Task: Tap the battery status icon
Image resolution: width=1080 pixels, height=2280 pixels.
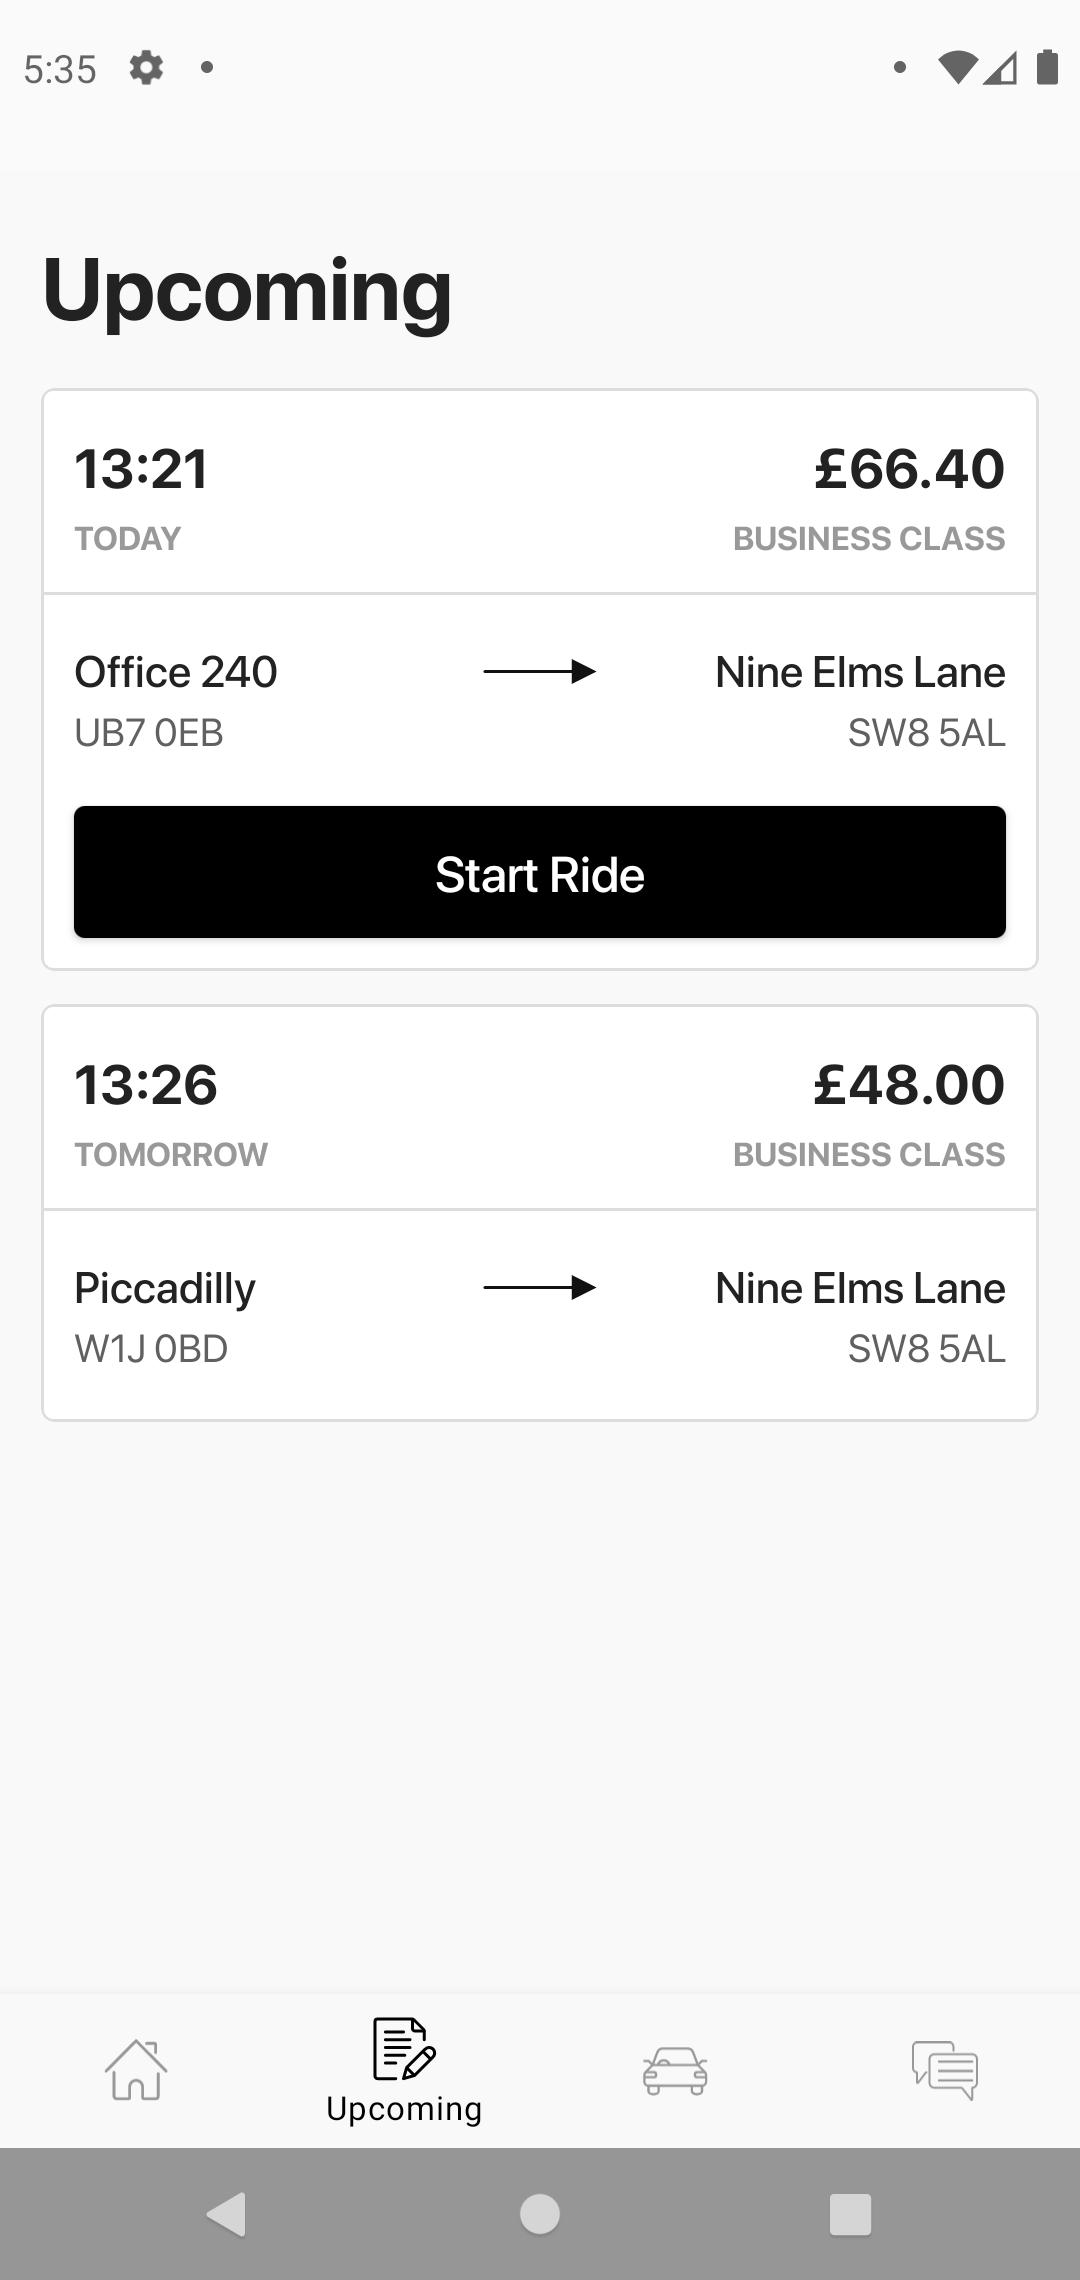Action: 1047,67
